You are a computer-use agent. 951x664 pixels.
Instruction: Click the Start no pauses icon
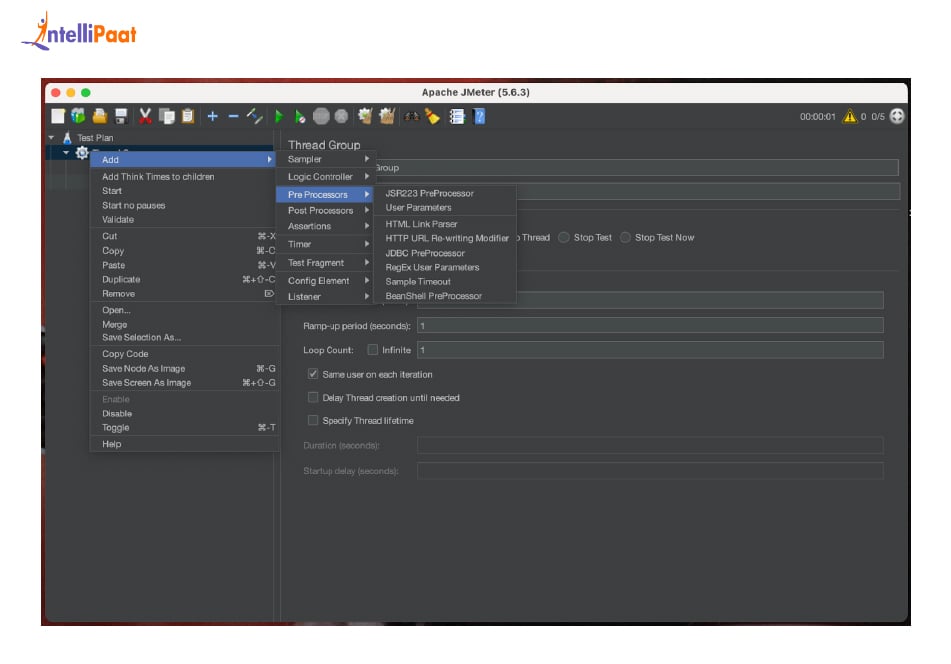[x=300, y=116]
